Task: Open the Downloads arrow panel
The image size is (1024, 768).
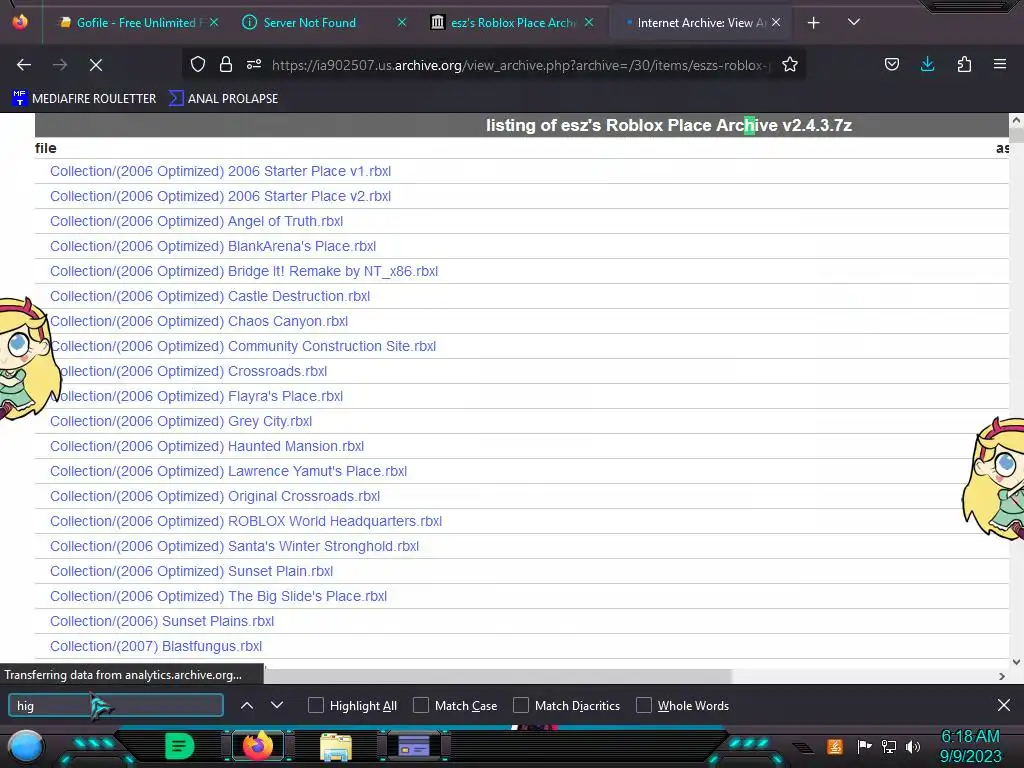Action: pyautogui.click(x=927, y=65)
